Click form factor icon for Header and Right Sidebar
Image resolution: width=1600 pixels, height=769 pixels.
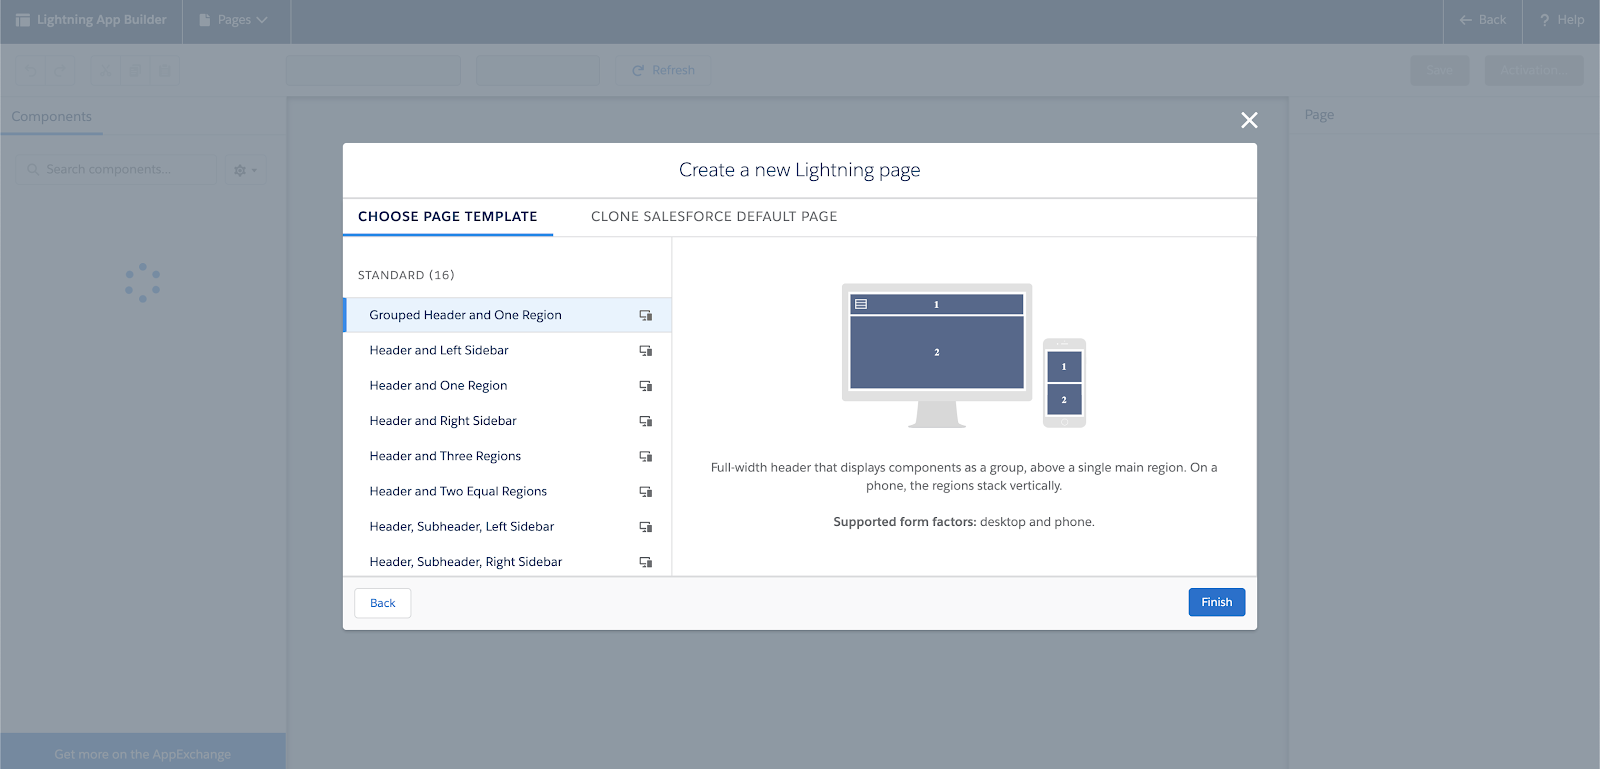[646, 421]
